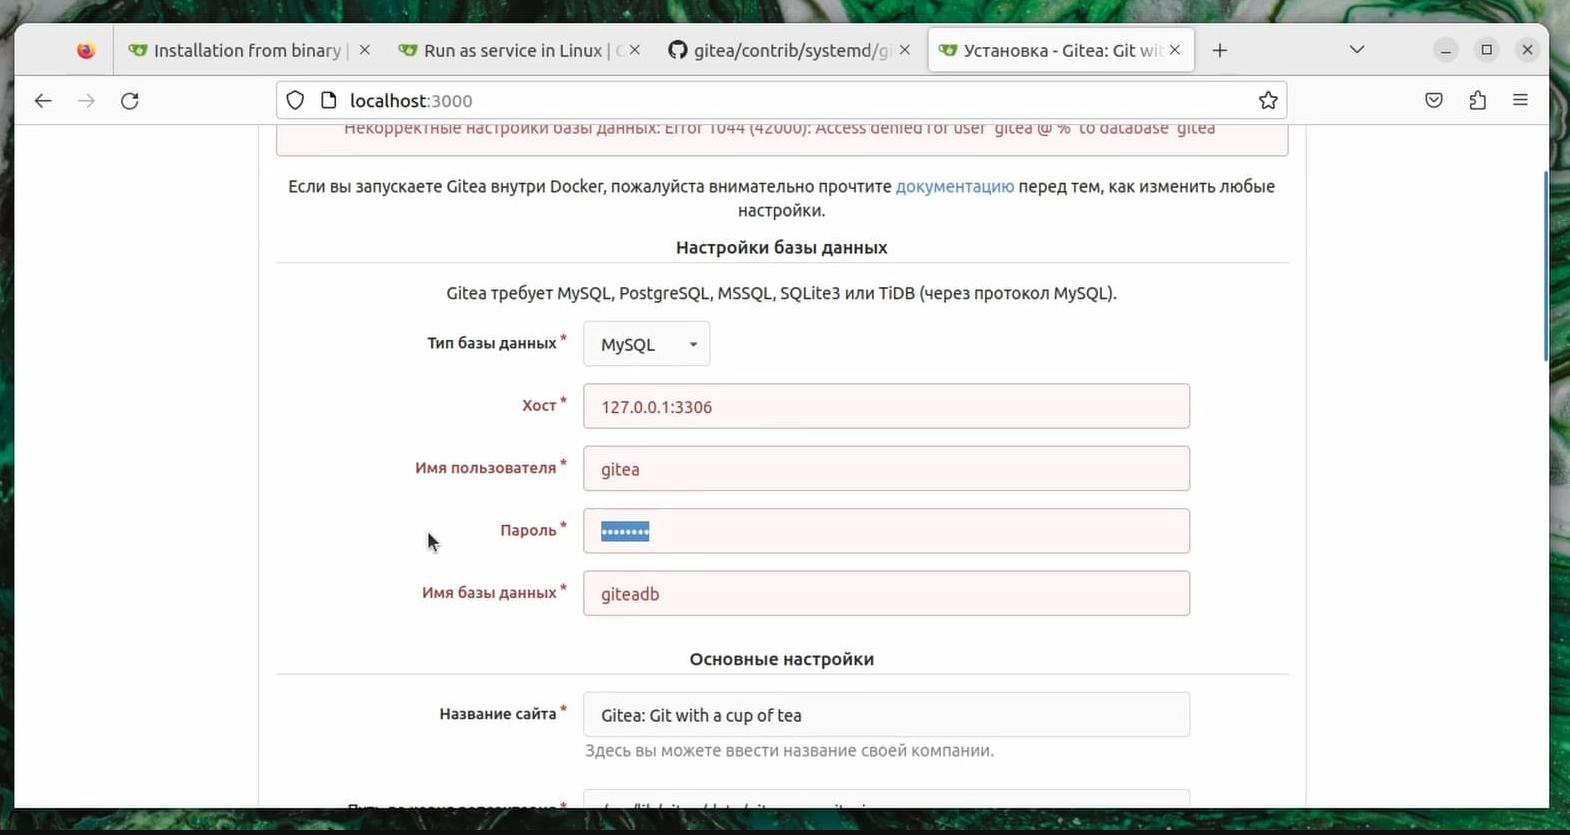
Task: Focus the Пароль password field
Action: [886, 531]
